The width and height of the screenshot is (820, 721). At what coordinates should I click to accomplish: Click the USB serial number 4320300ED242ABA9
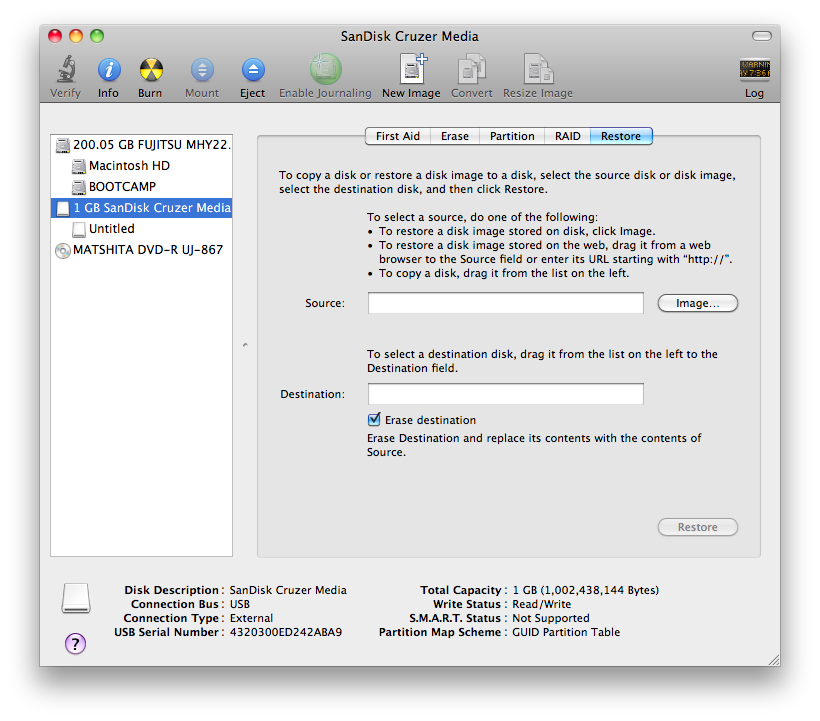pos(286,632)
